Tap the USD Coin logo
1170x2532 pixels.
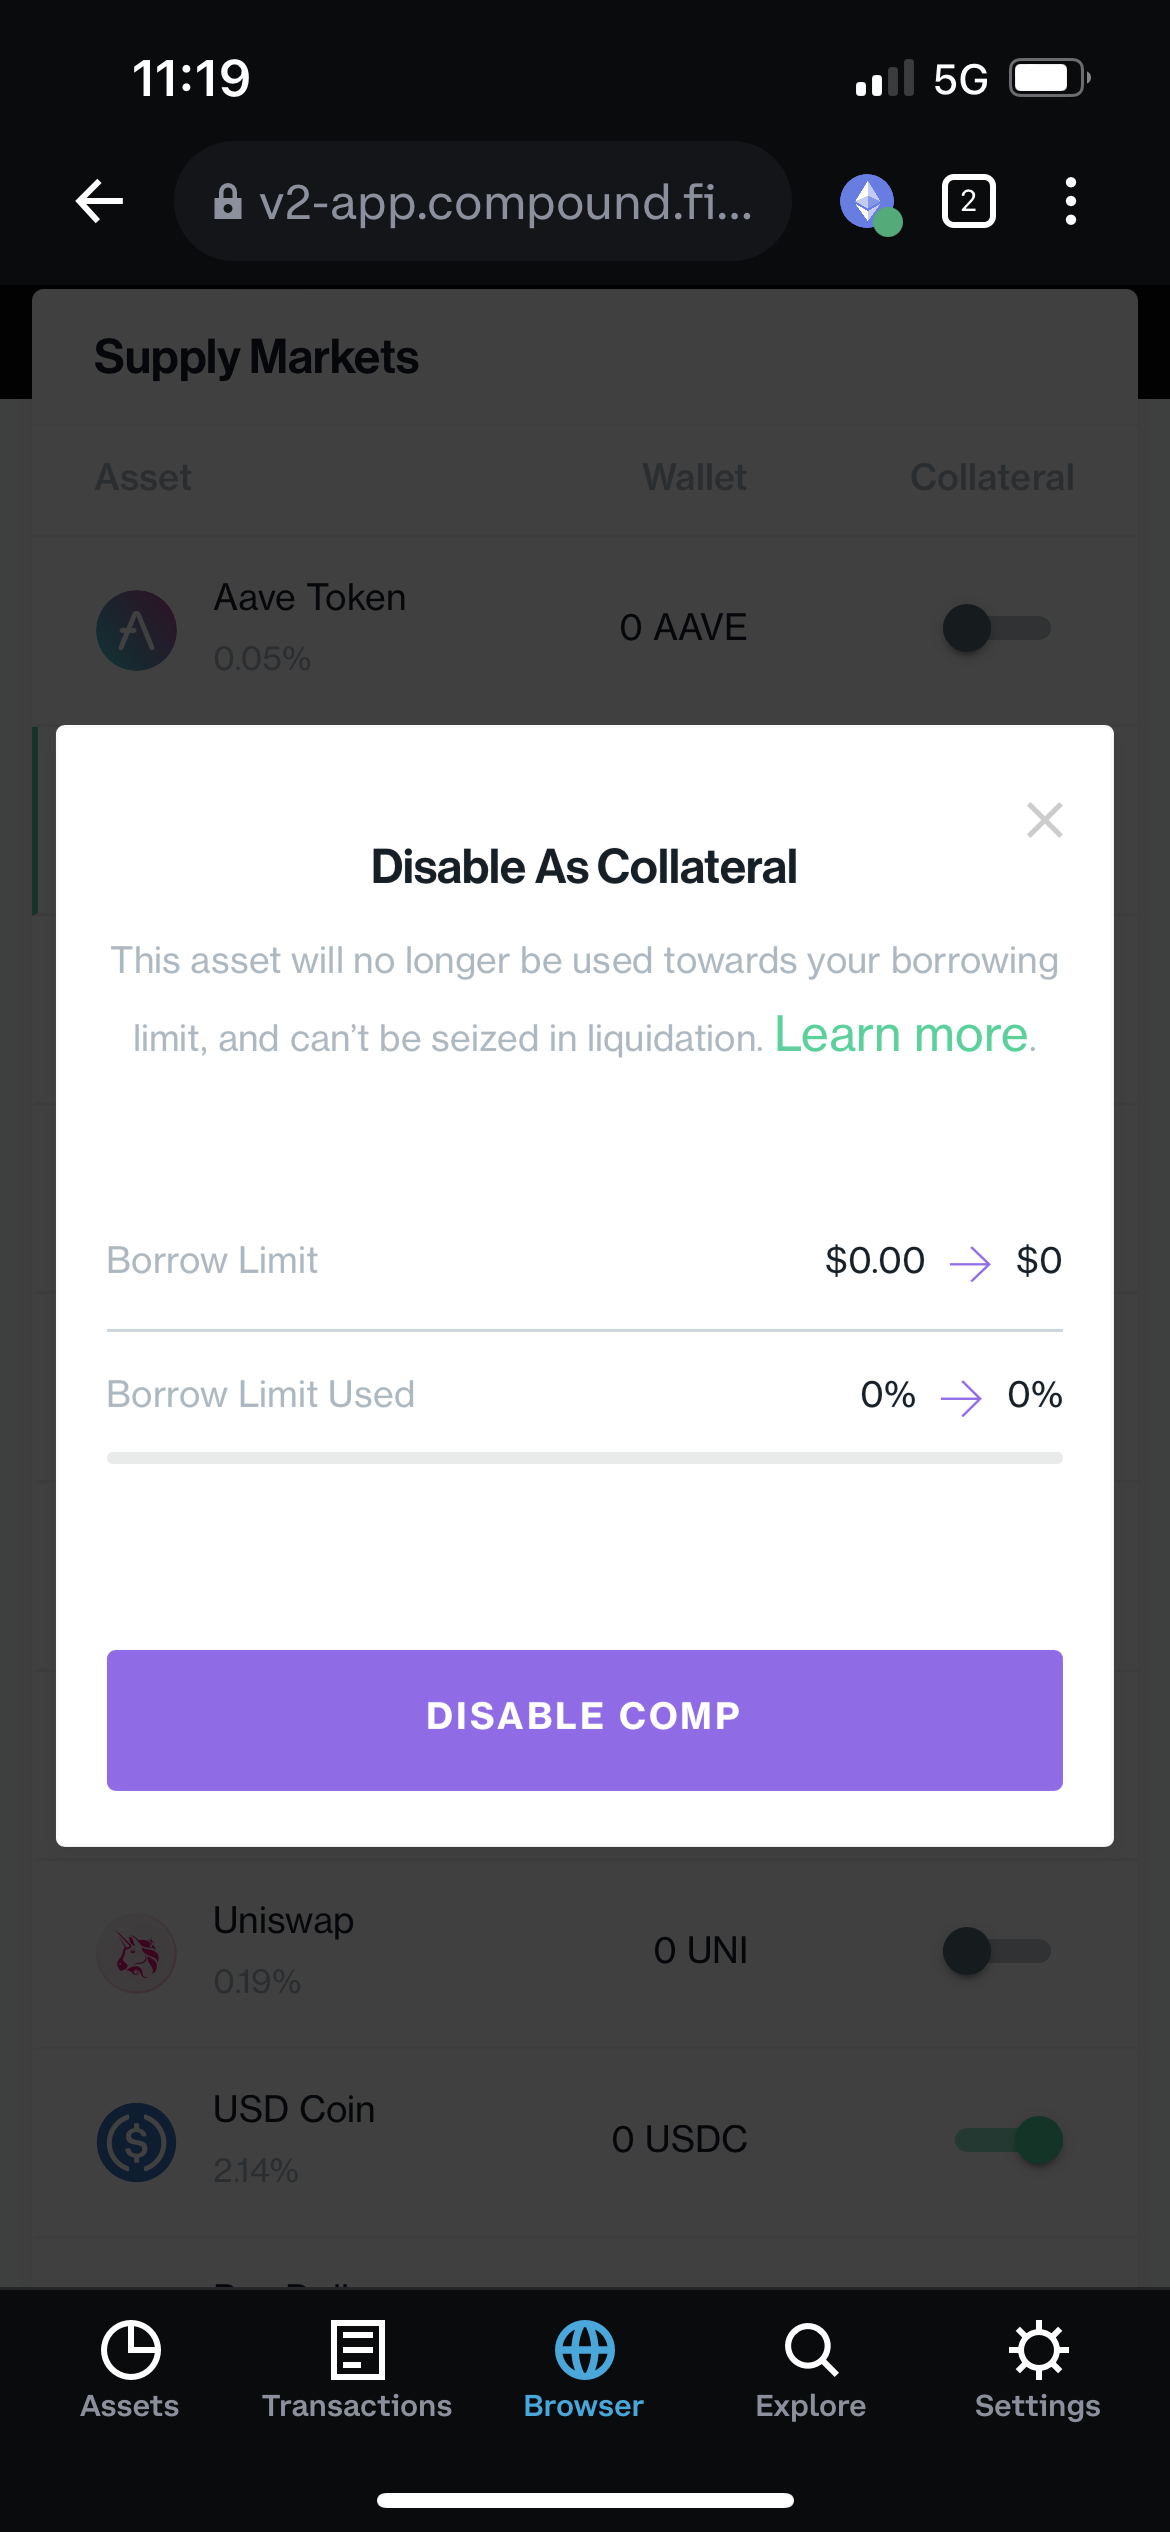click(x=136, y=2141)
